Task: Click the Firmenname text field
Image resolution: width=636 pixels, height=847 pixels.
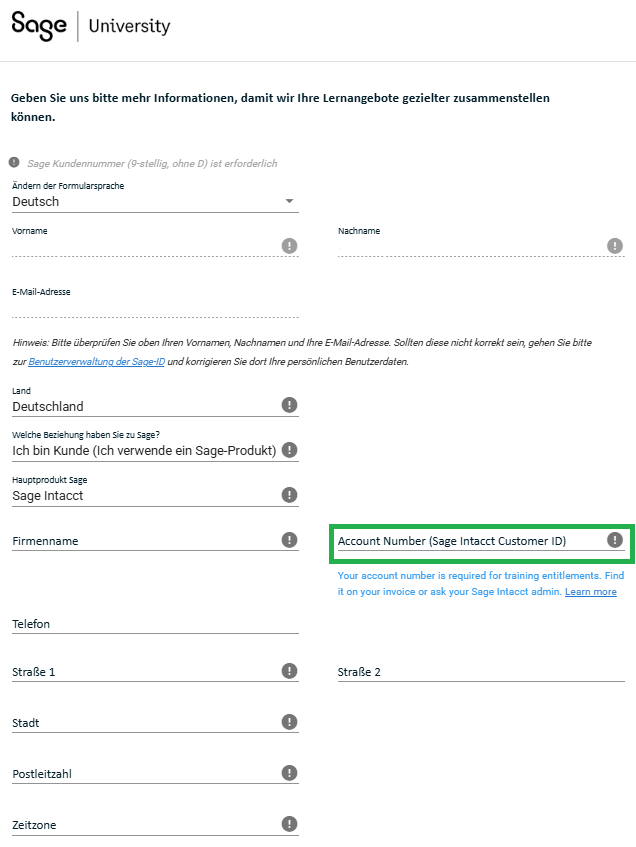Action: click(145, 541)
